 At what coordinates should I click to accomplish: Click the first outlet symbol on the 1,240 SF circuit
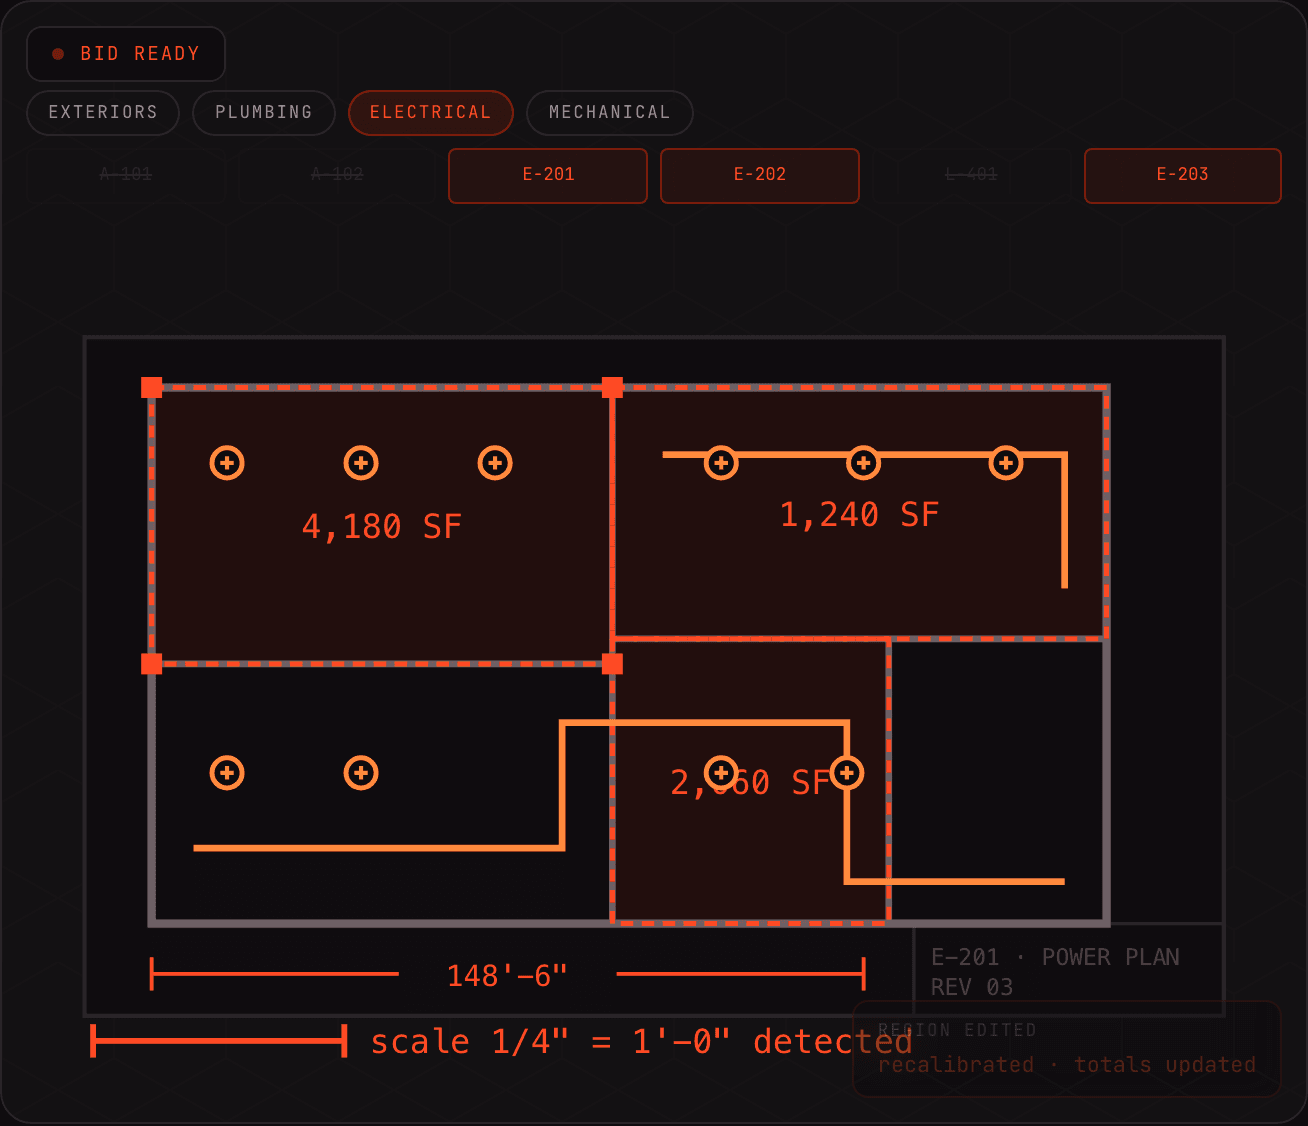click(x=721, y=463)
